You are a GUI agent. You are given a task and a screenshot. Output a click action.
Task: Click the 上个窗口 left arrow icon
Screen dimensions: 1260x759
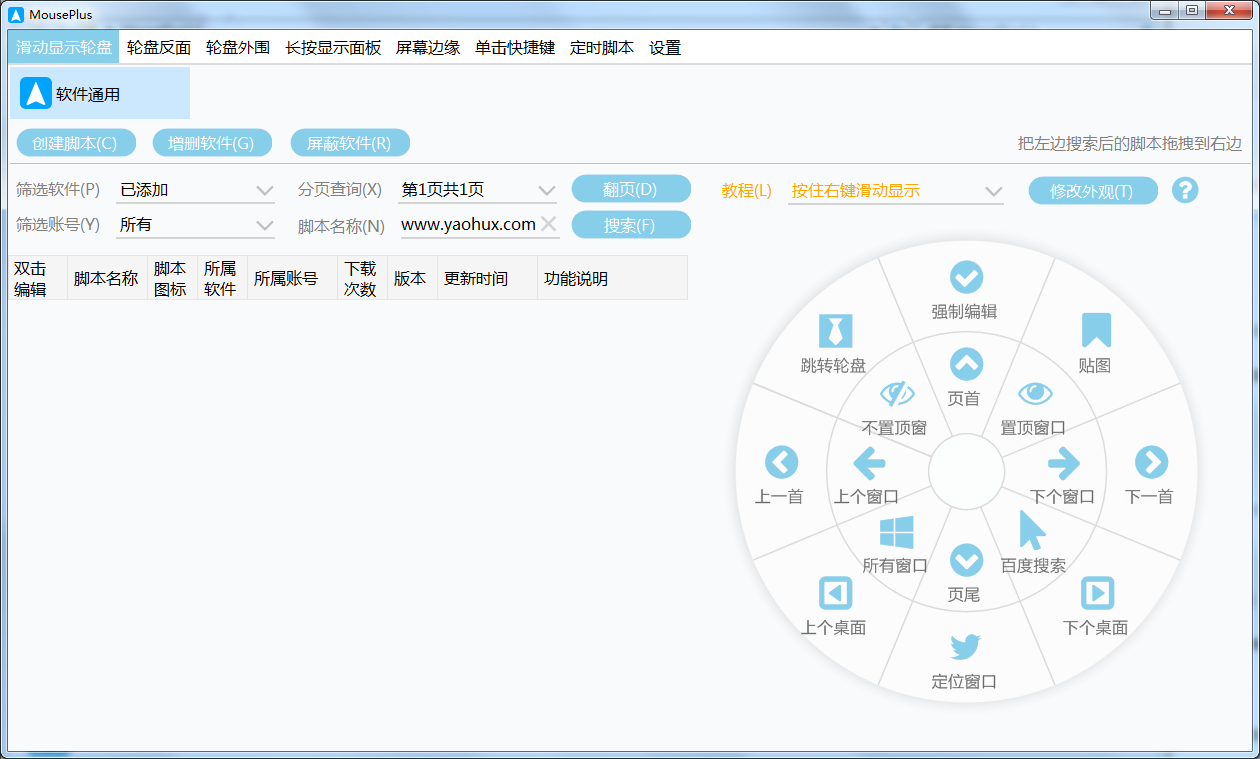pyautogui.click(x=868, y=463)
